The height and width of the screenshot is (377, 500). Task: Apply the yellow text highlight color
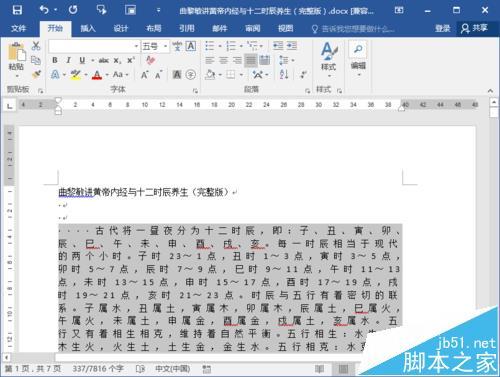(x=76, y=74)
